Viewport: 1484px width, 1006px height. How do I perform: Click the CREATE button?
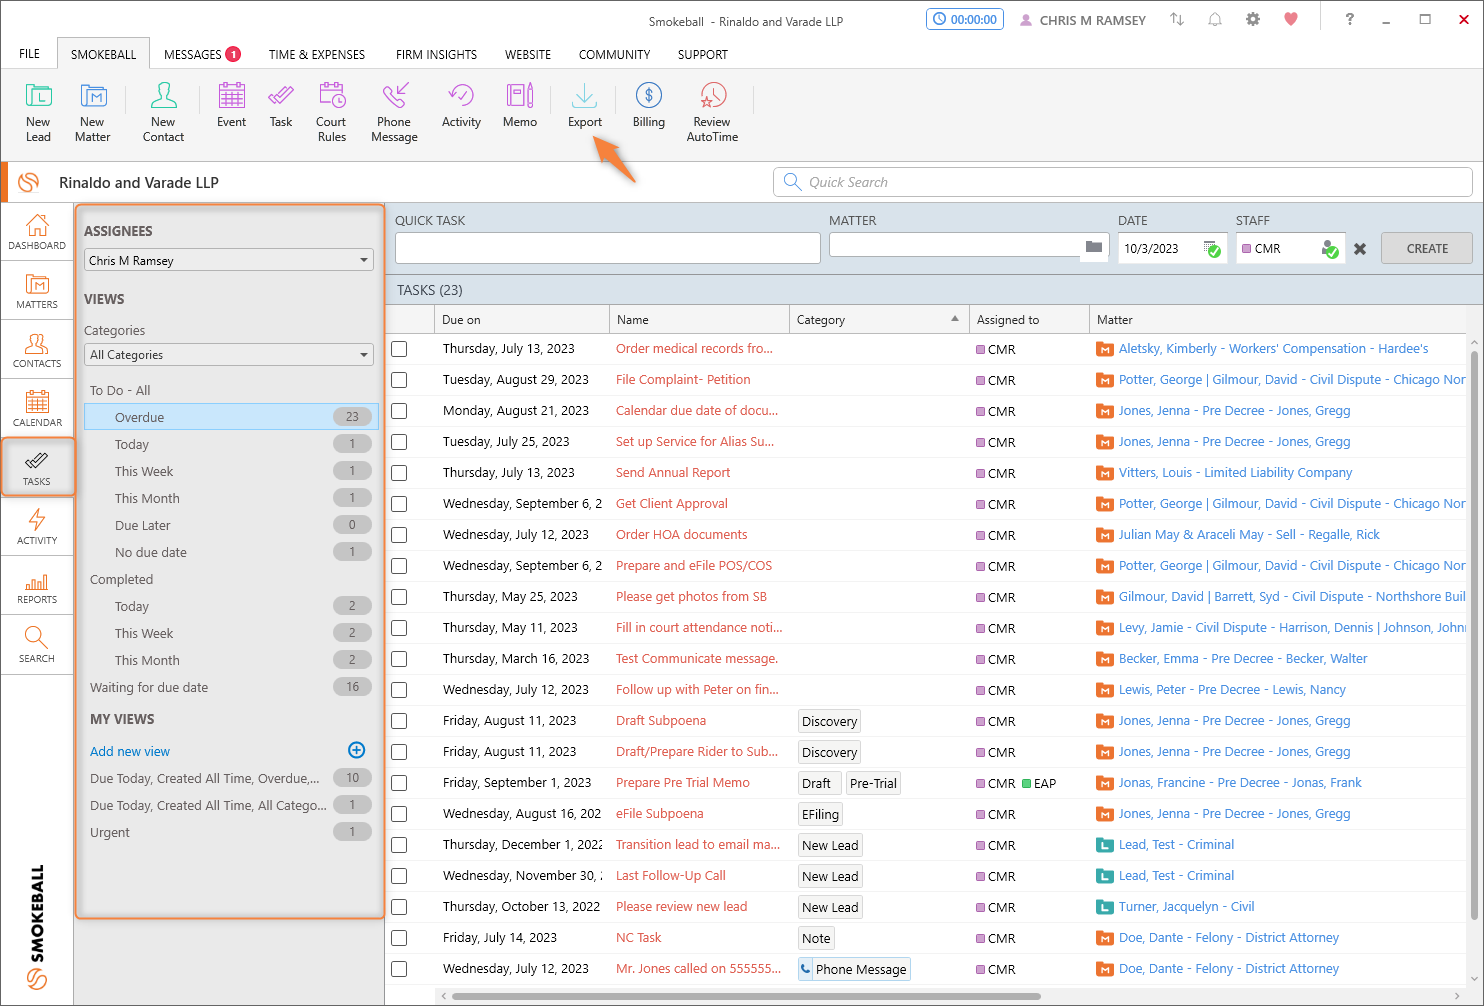point(1427,248)
